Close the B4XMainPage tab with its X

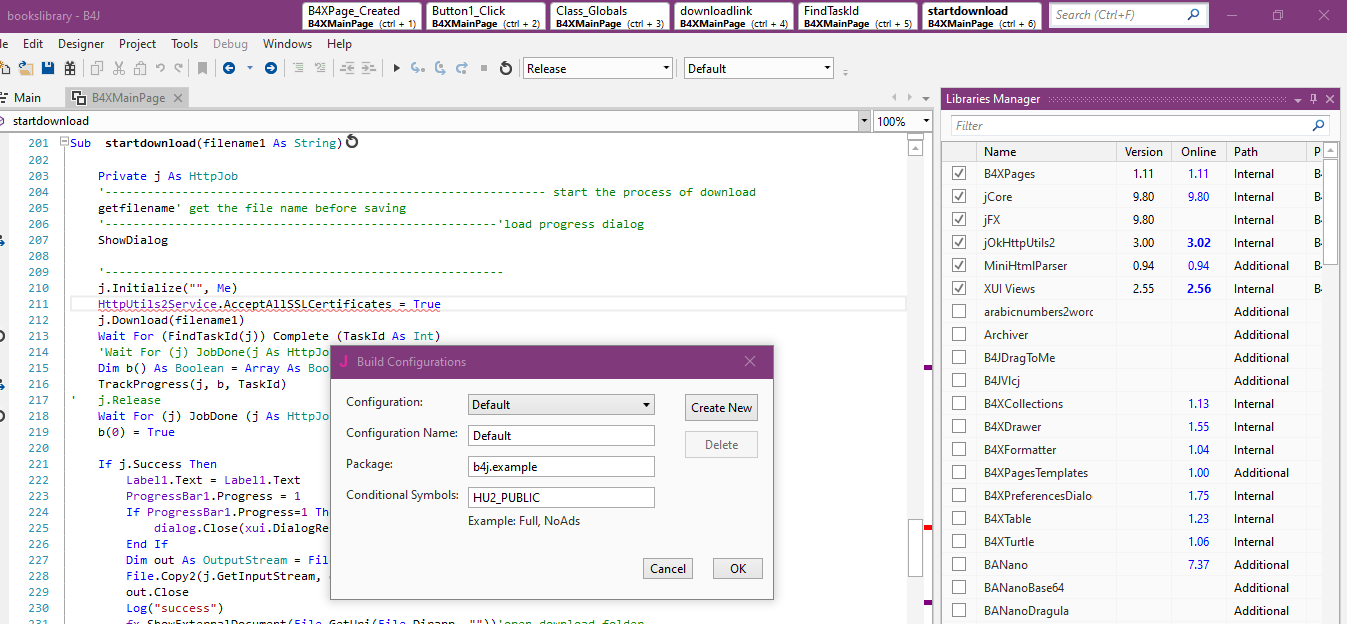[178, 98]
